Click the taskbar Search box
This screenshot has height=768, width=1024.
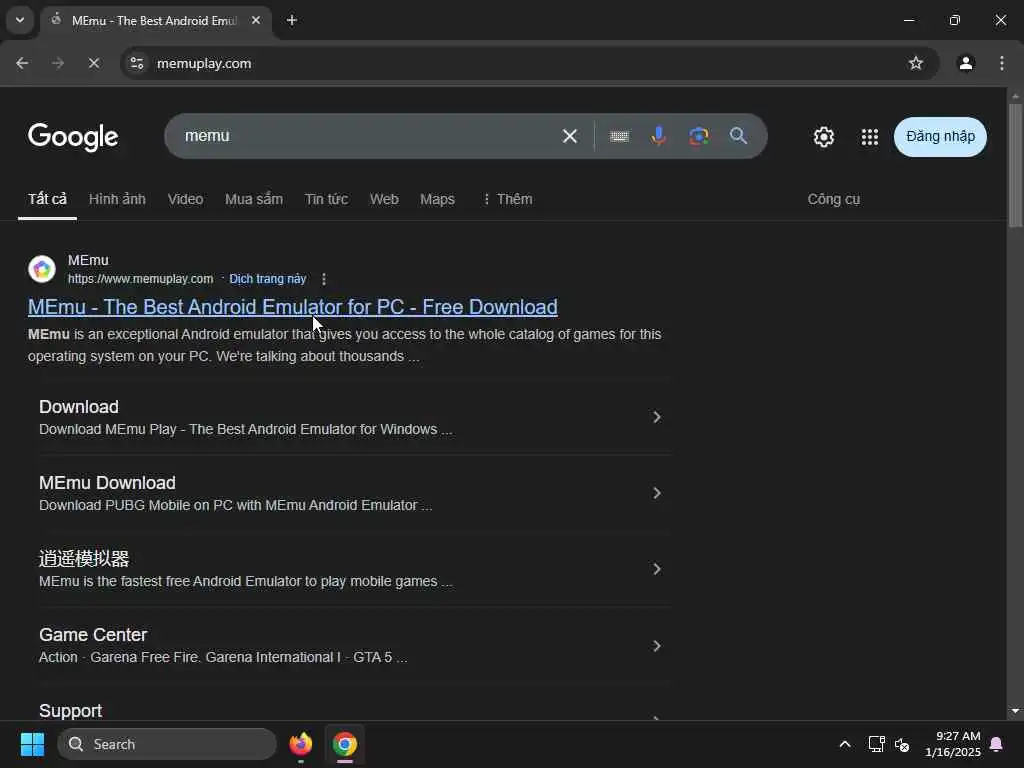click(168, 744)
